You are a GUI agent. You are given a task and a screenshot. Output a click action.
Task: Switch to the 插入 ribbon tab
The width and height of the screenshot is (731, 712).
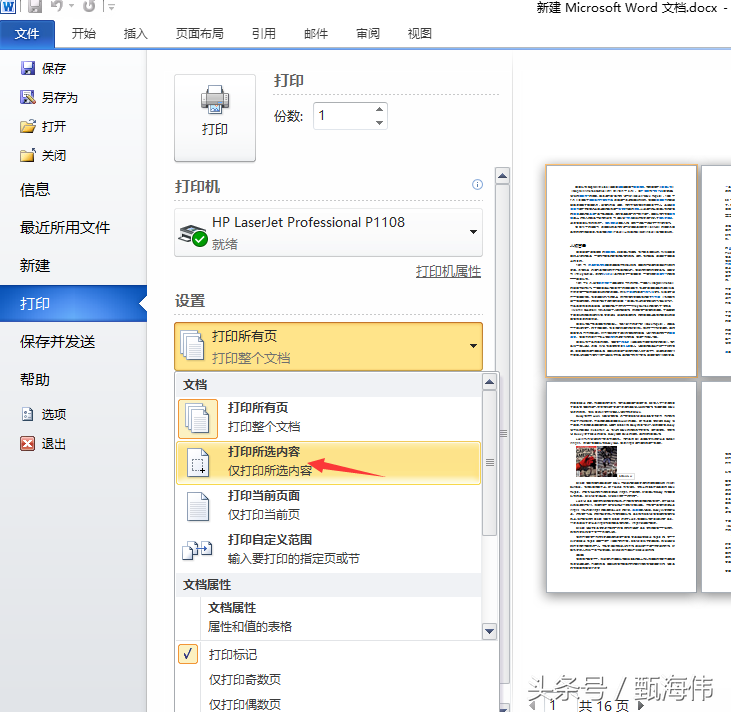pos(135,34)
